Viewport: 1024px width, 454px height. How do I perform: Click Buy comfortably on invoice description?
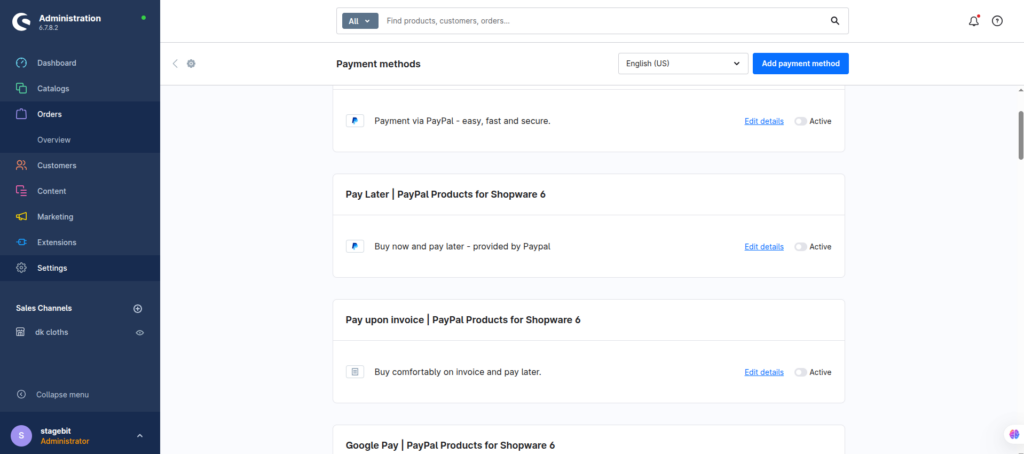point(458,372)
